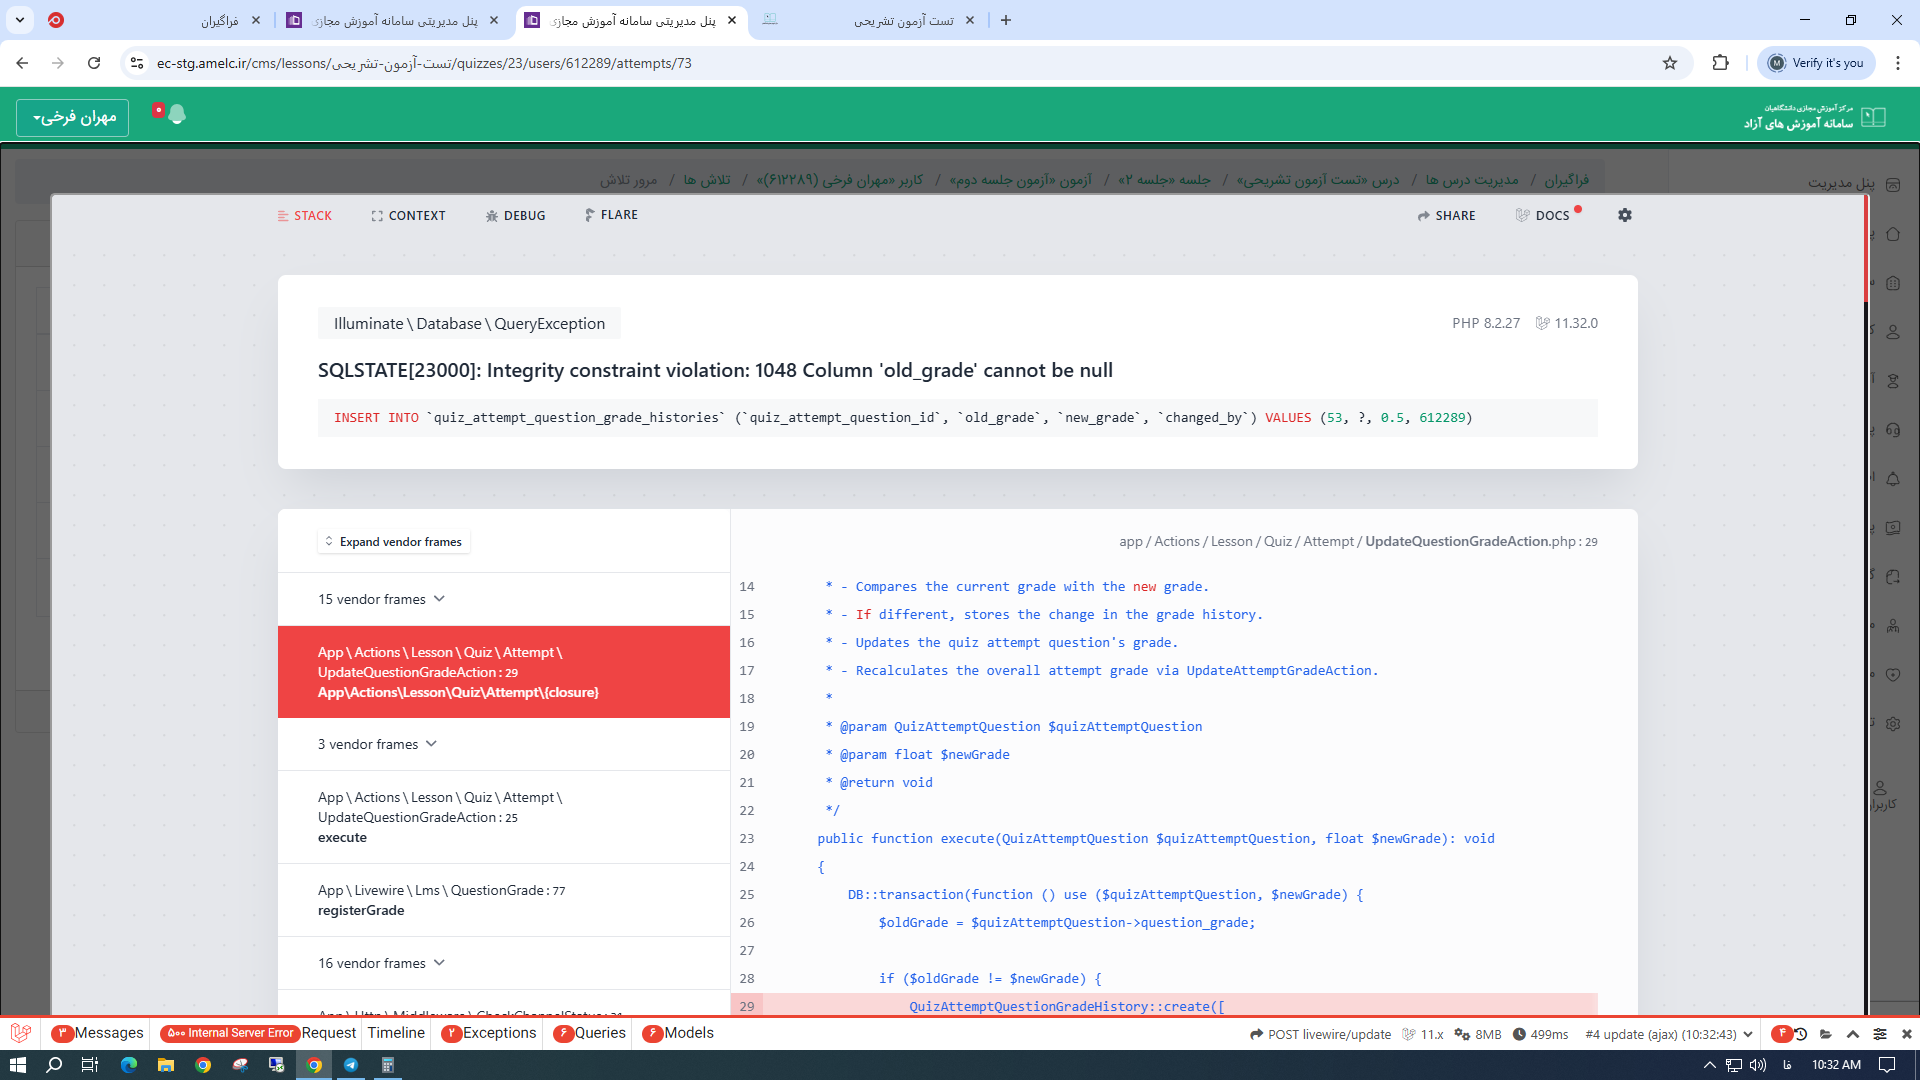Switch to the CONTEXT tab
Image resolution: width=1920 pixels, height=1080 pixels.
408,216
